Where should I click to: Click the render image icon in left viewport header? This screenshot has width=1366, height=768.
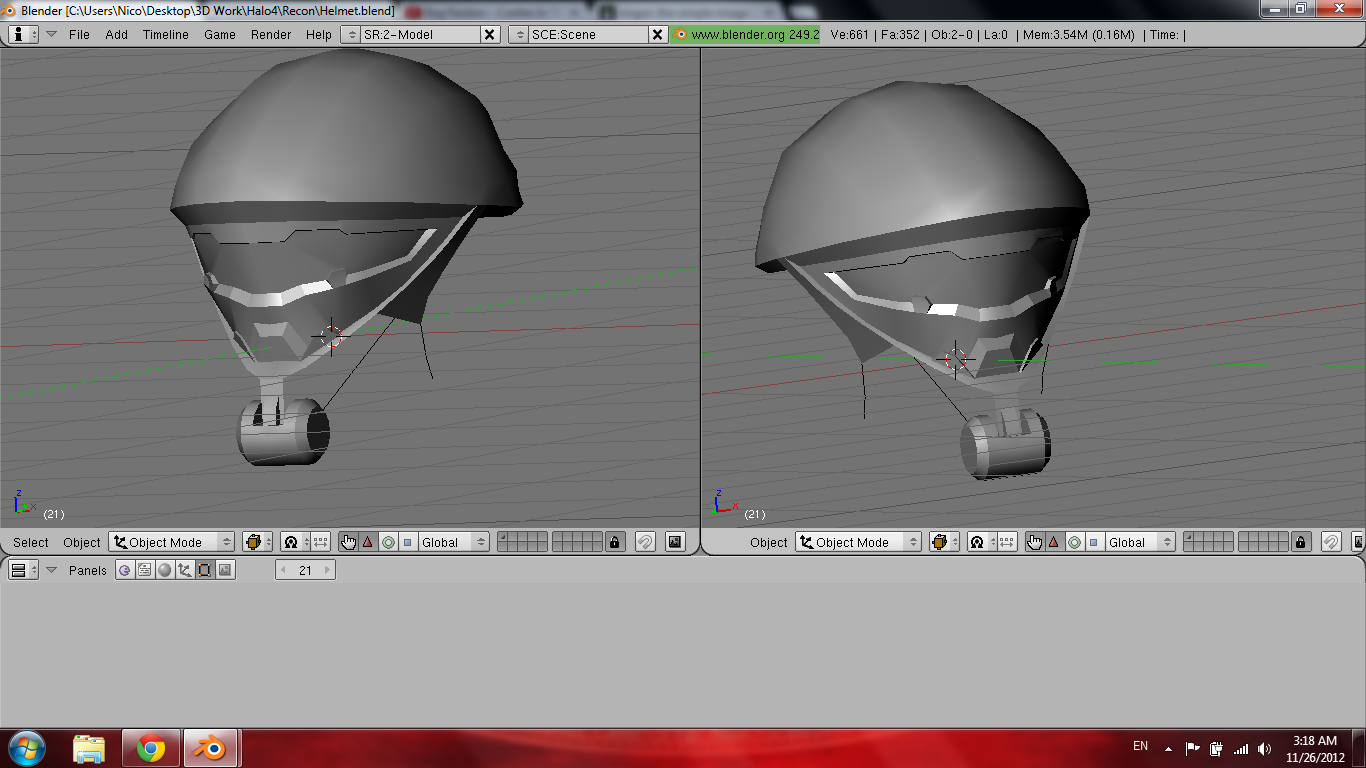pos(675,542)
